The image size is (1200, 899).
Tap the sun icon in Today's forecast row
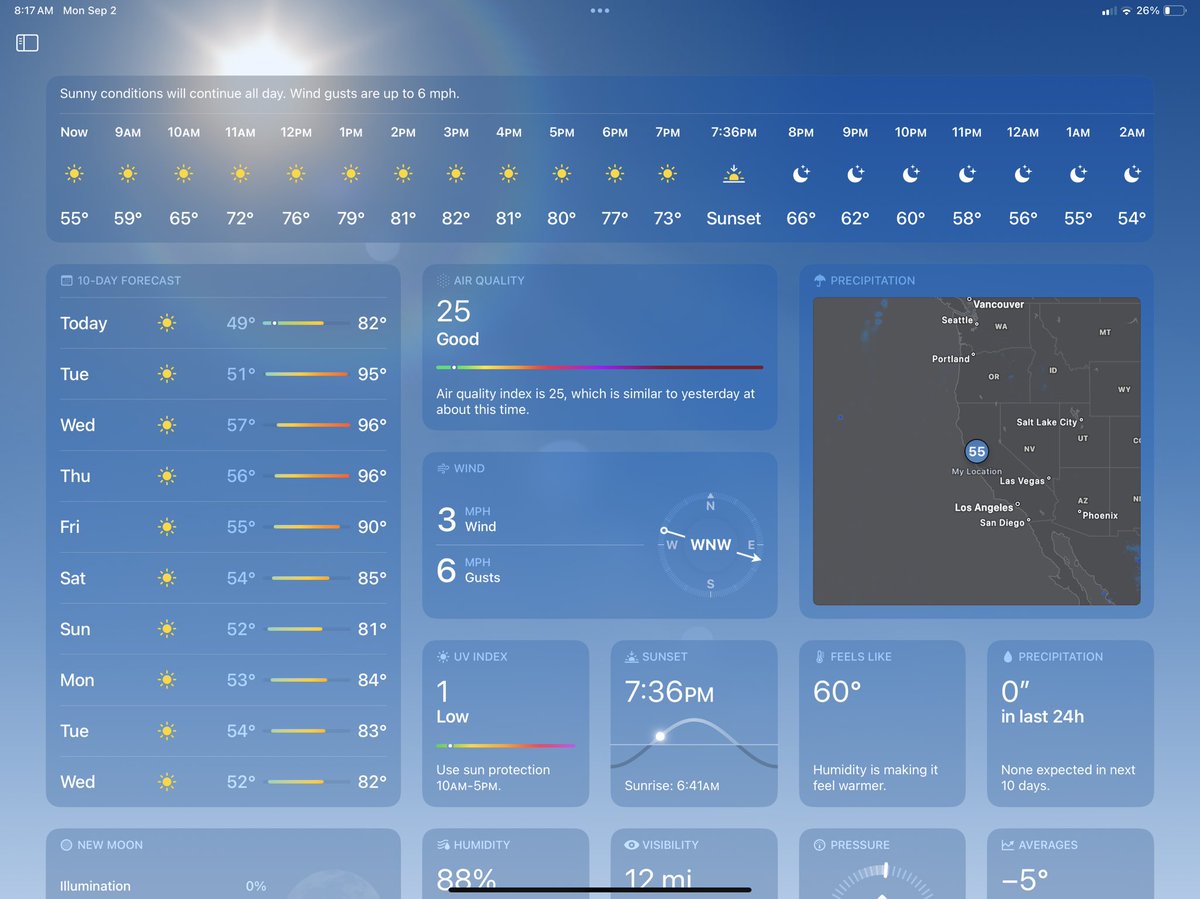[167, 323]
